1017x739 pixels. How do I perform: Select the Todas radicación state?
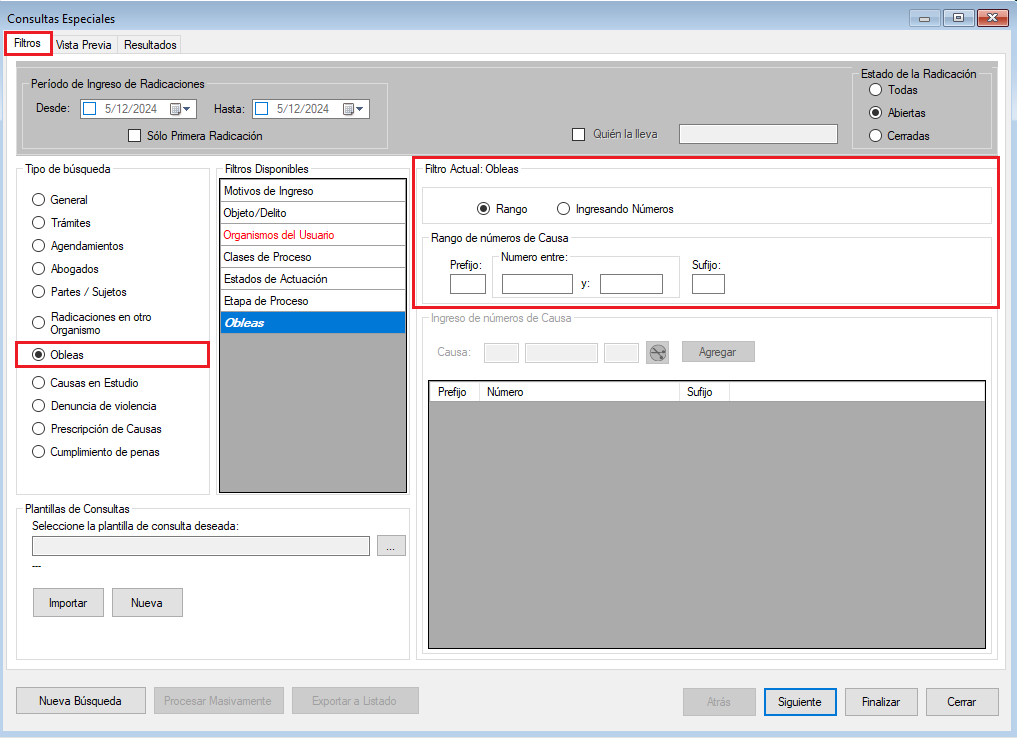(x=876, y=90)
